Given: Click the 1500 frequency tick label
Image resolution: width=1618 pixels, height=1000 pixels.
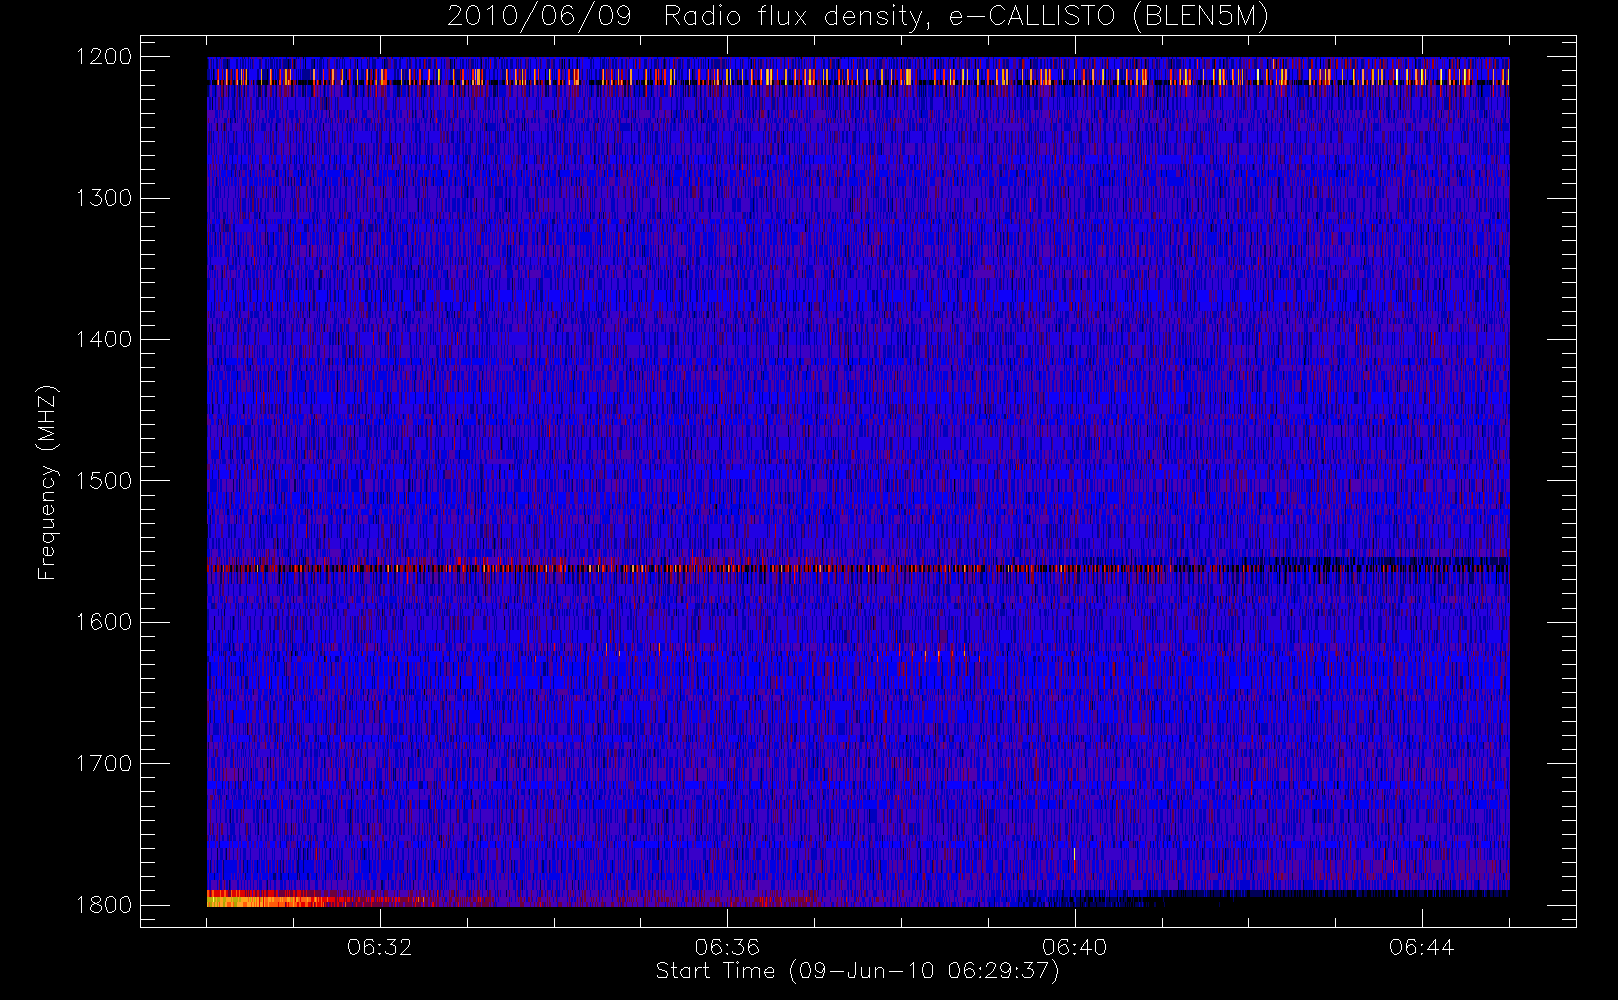Looking at the screenshot, I should pyautogui.click(x=104, y=481).
